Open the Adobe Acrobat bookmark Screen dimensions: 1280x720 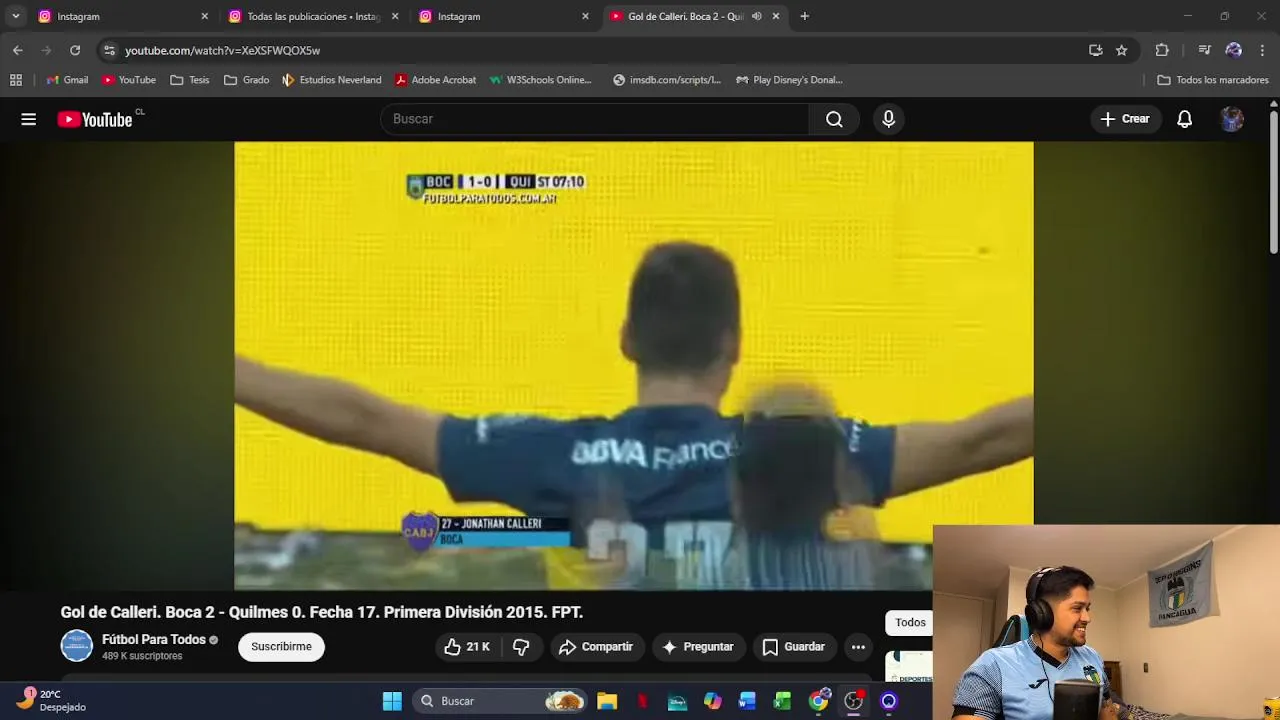pos(435,80)
